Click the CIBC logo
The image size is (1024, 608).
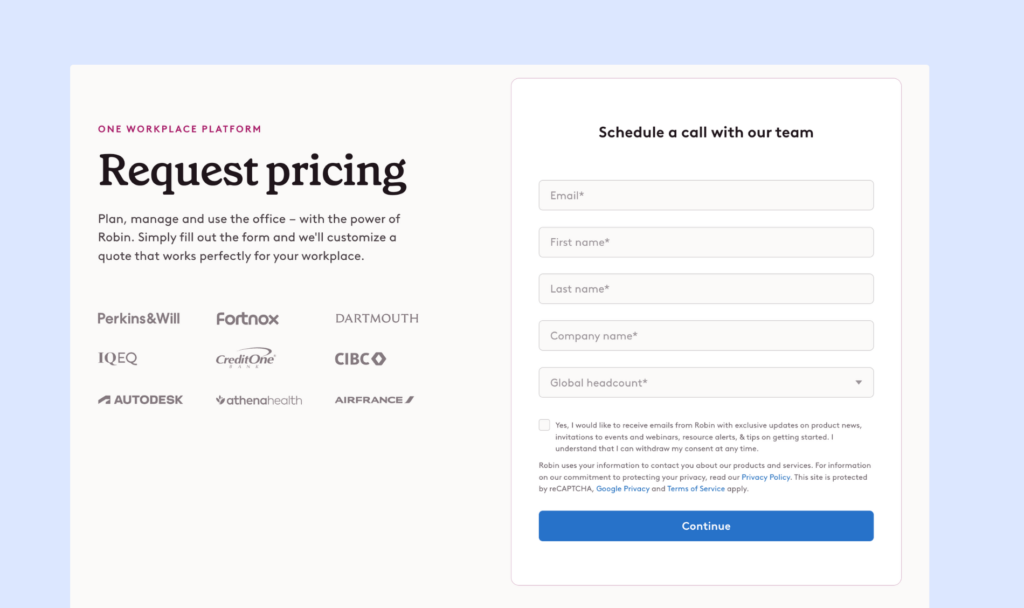coord(360,357)
